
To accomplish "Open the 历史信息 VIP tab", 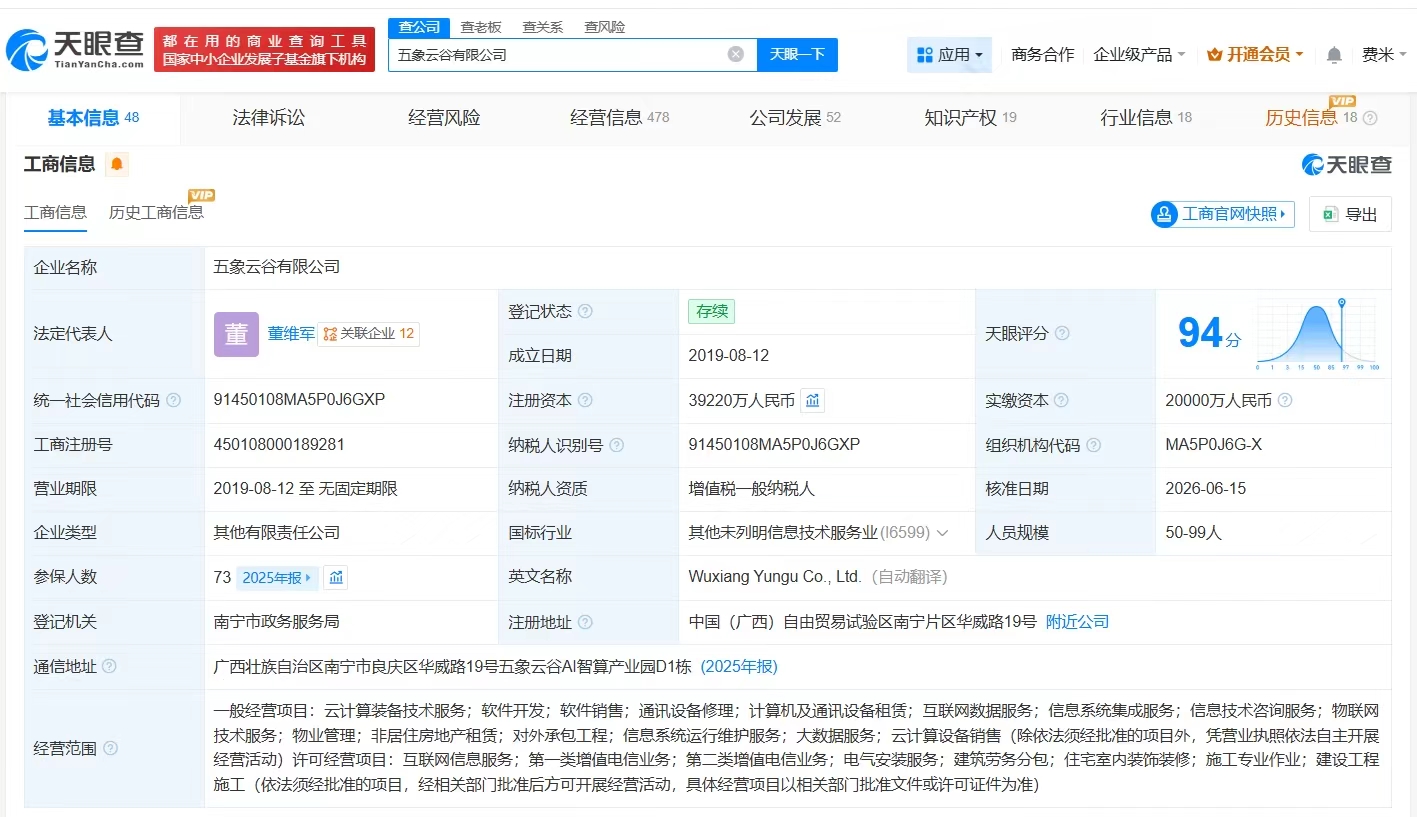I will point(1310,118).
